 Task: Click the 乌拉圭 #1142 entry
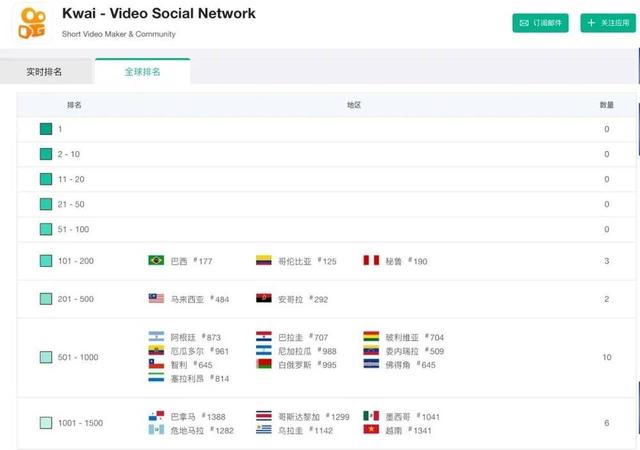(x=305, y=430)
